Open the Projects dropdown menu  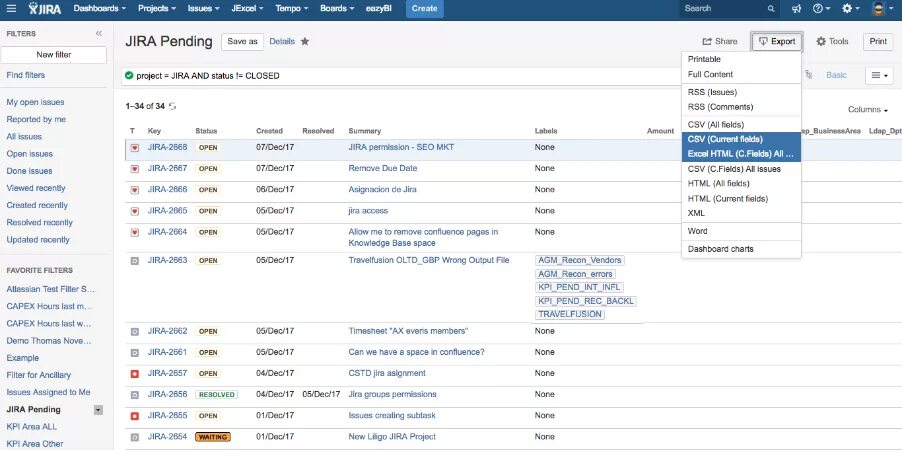pyautogui.click(x=157, y=9)
